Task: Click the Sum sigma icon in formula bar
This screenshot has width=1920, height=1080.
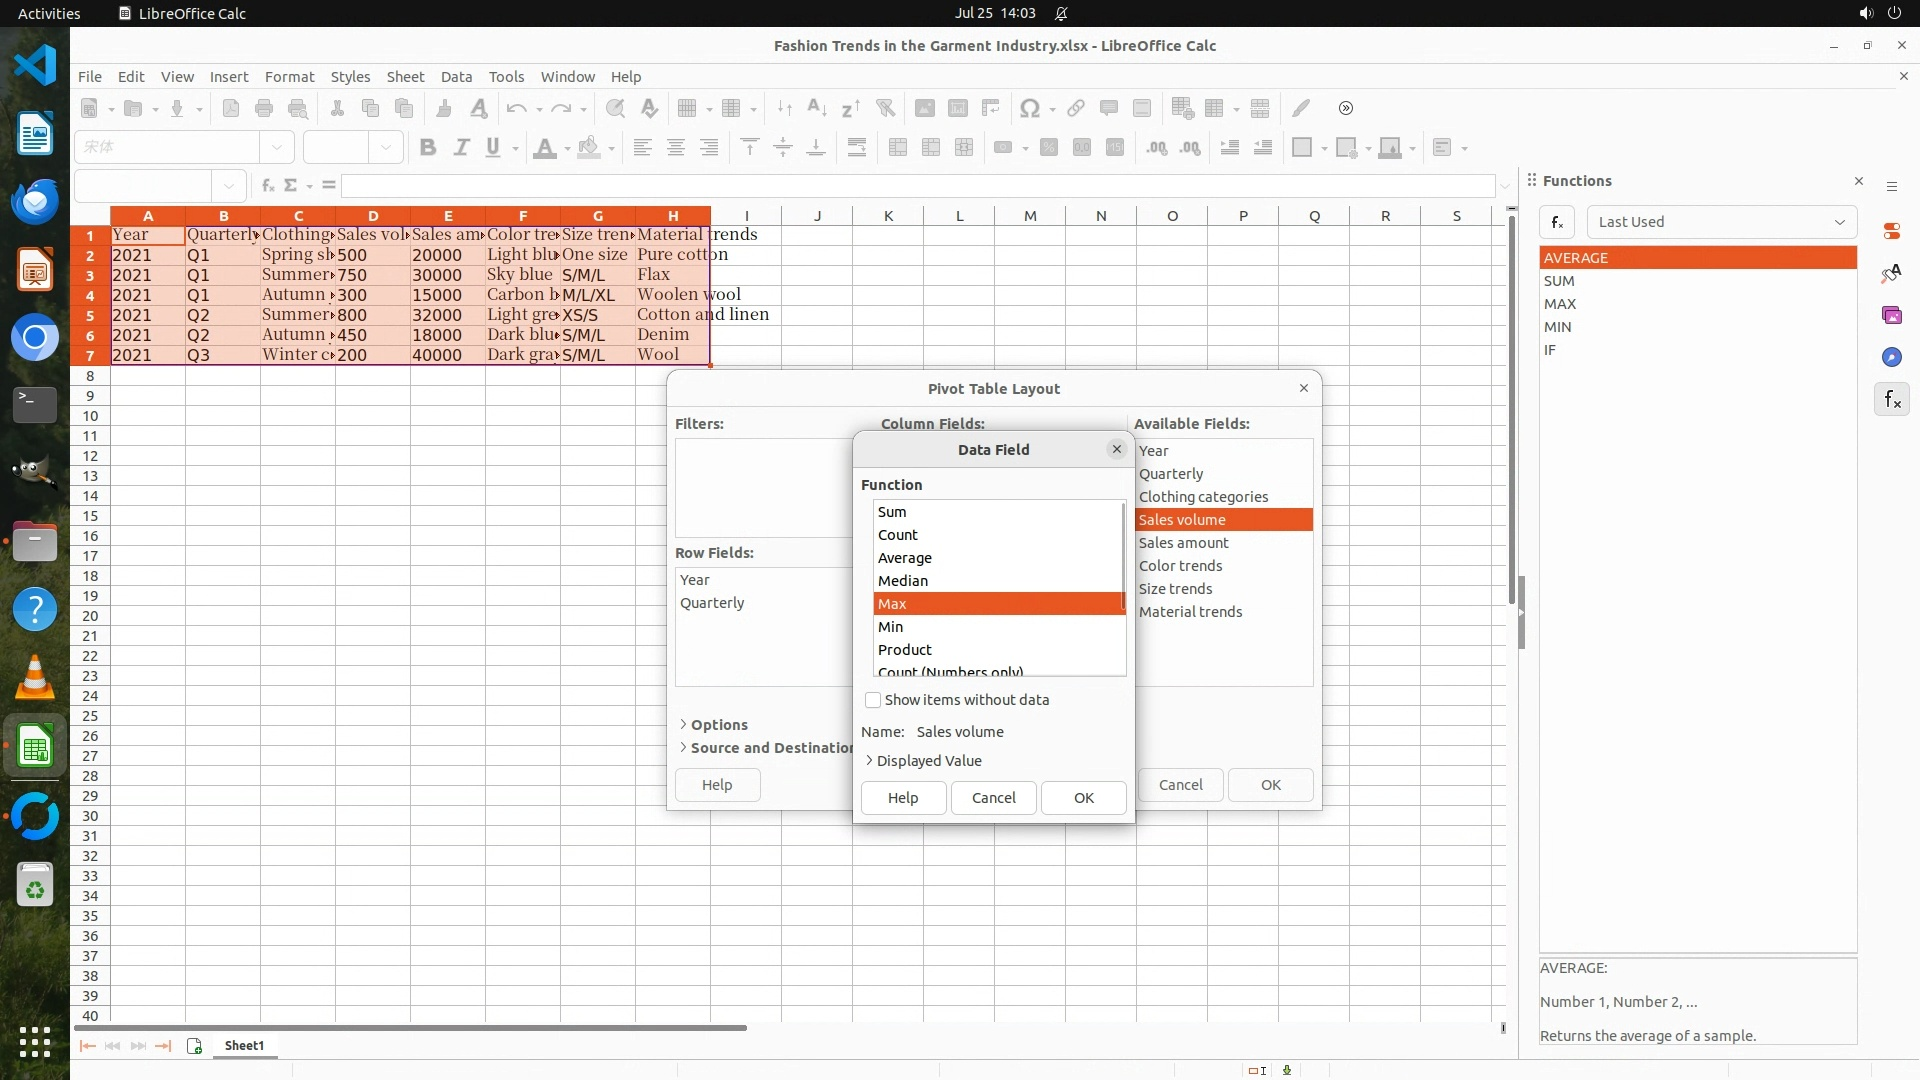Action: [x=291, y=185]
